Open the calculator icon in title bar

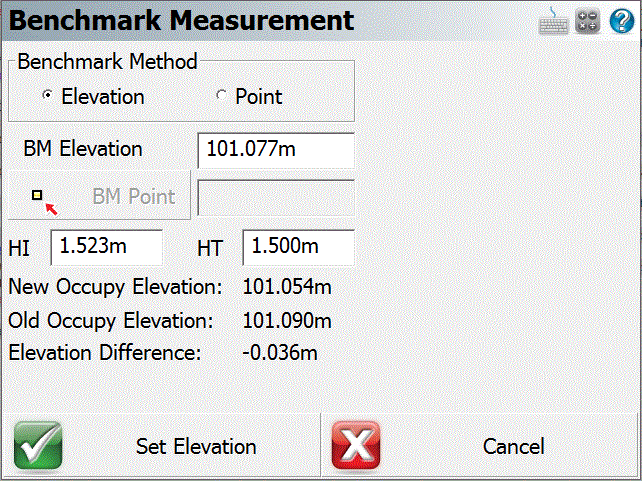[x=587, y=22]
